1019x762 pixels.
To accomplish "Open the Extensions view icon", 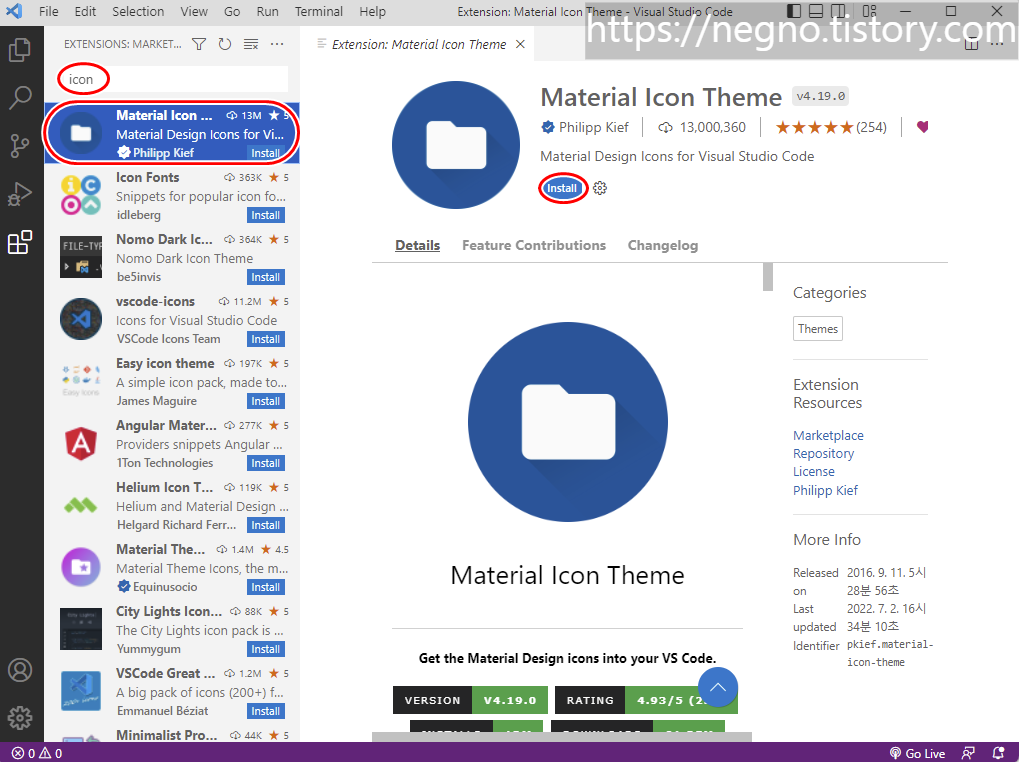I will pyautogui.click(x=20, y=242).
